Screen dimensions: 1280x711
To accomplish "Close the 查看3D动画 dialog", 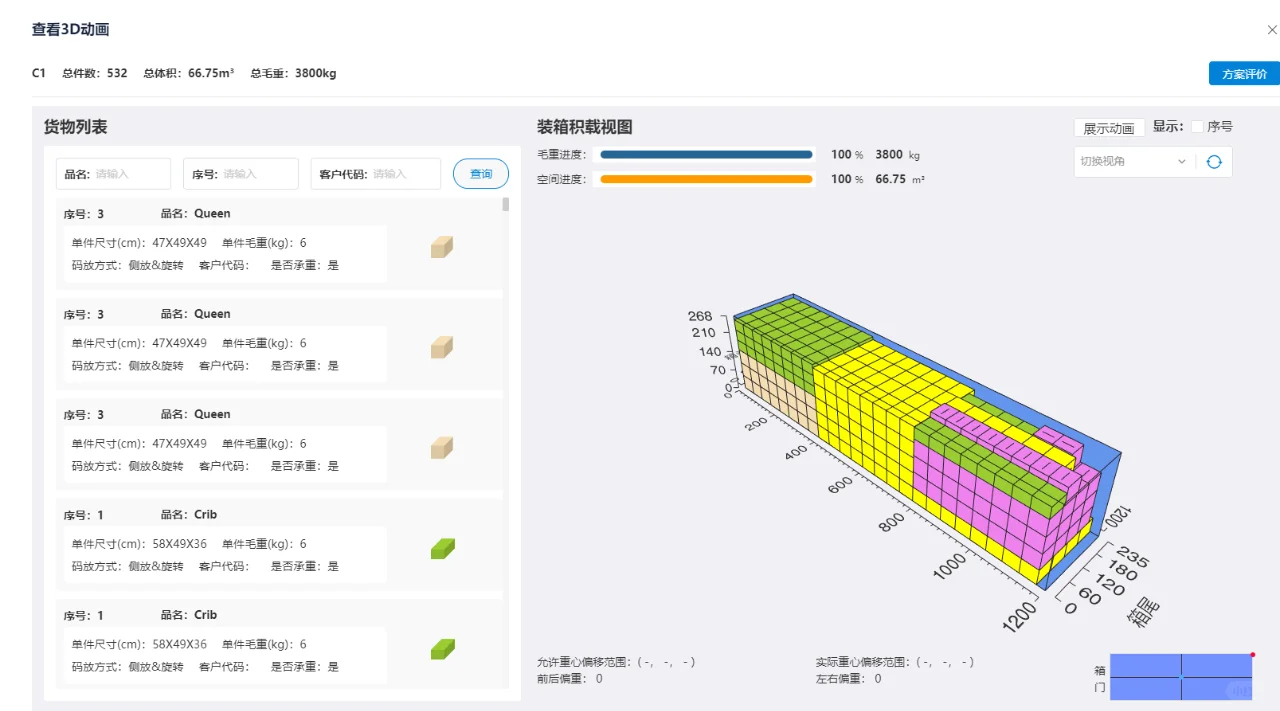I will 1270,29.
